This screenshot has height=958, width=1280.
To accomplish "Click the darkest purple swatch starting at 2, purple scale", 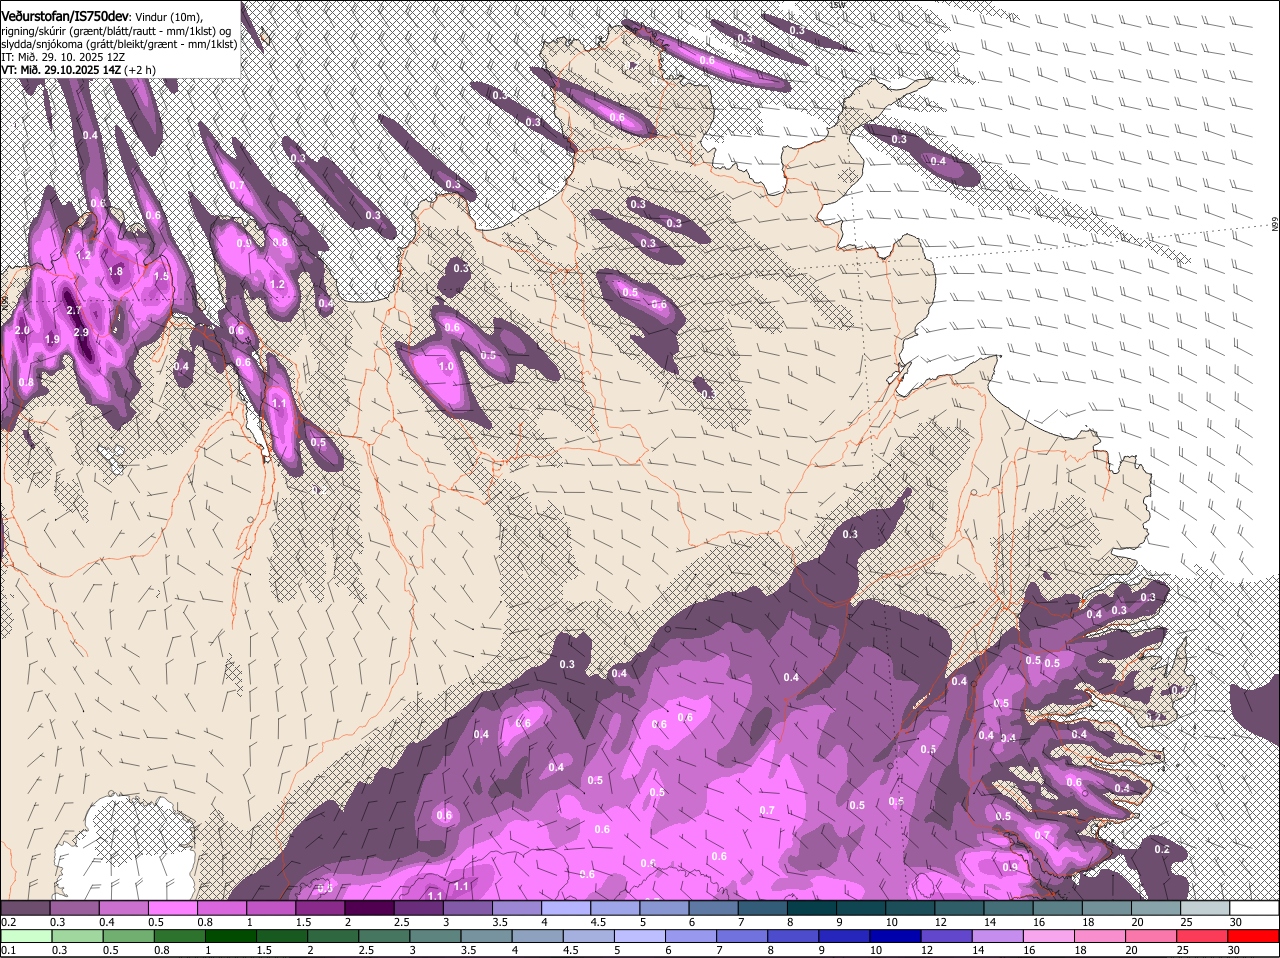I will tap(368, 908).
